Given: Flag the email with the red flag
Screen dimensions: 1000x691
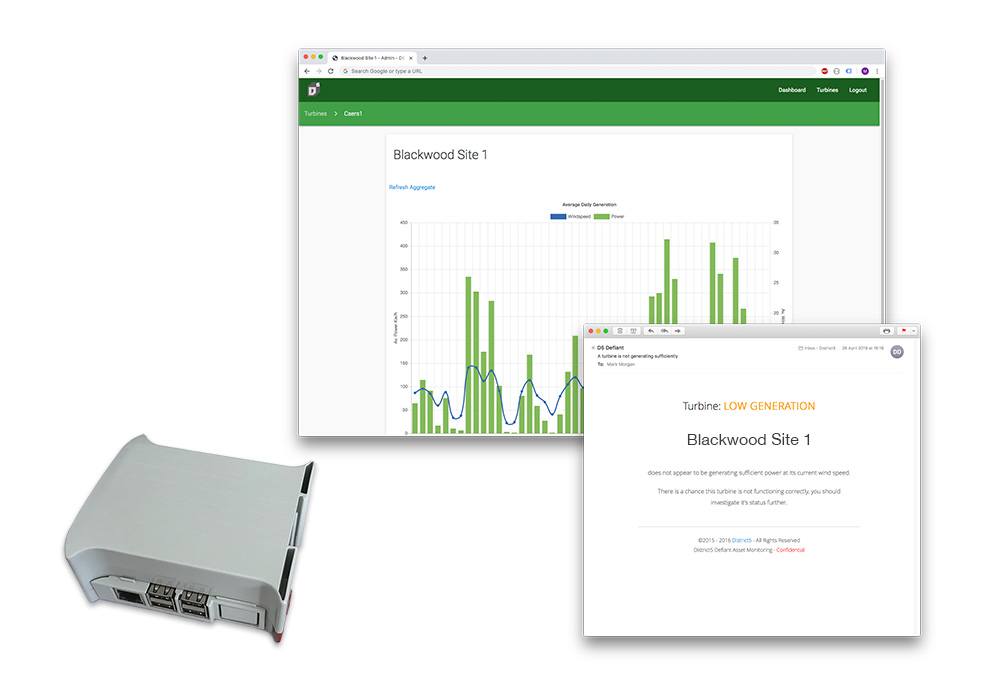Looking at the screenshot, I should 904,331.
